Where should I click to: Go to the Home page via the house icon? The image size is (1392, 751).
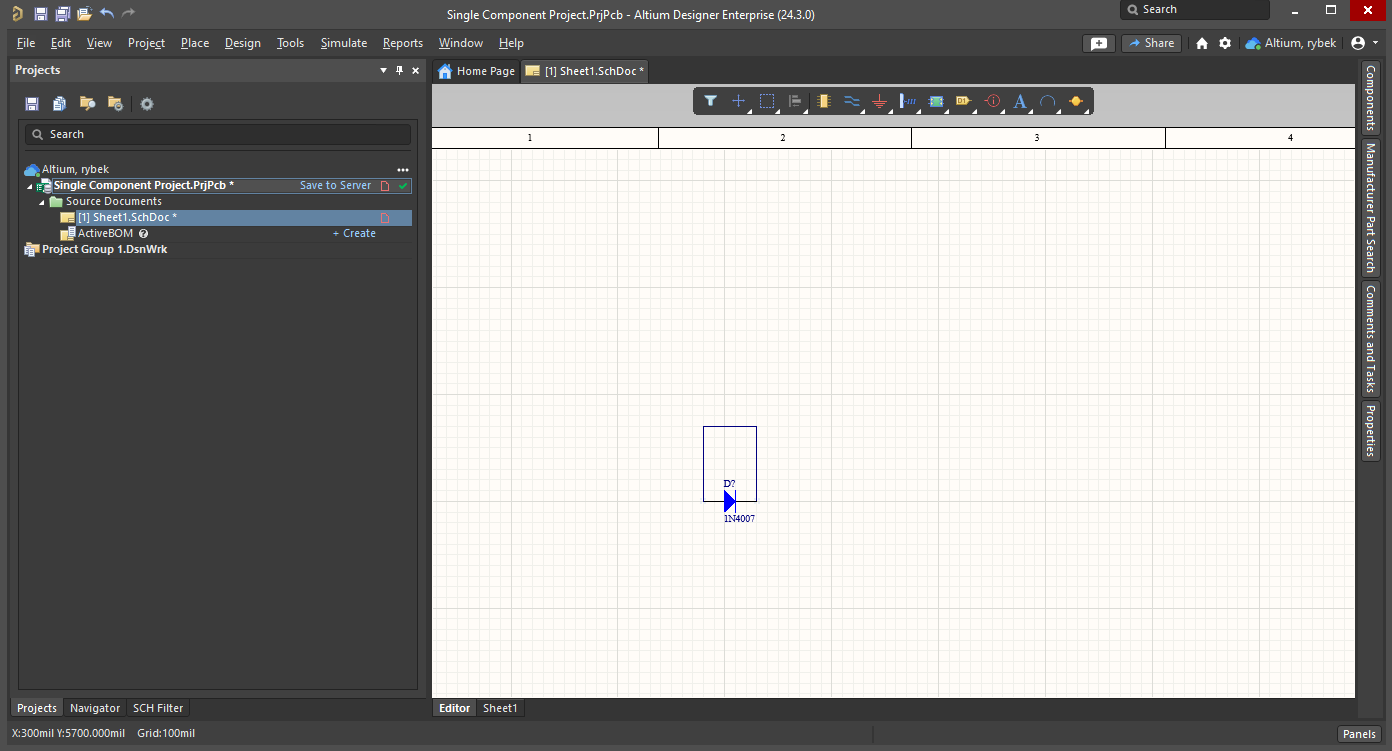pyautogui.click(x=1202, y=43)
